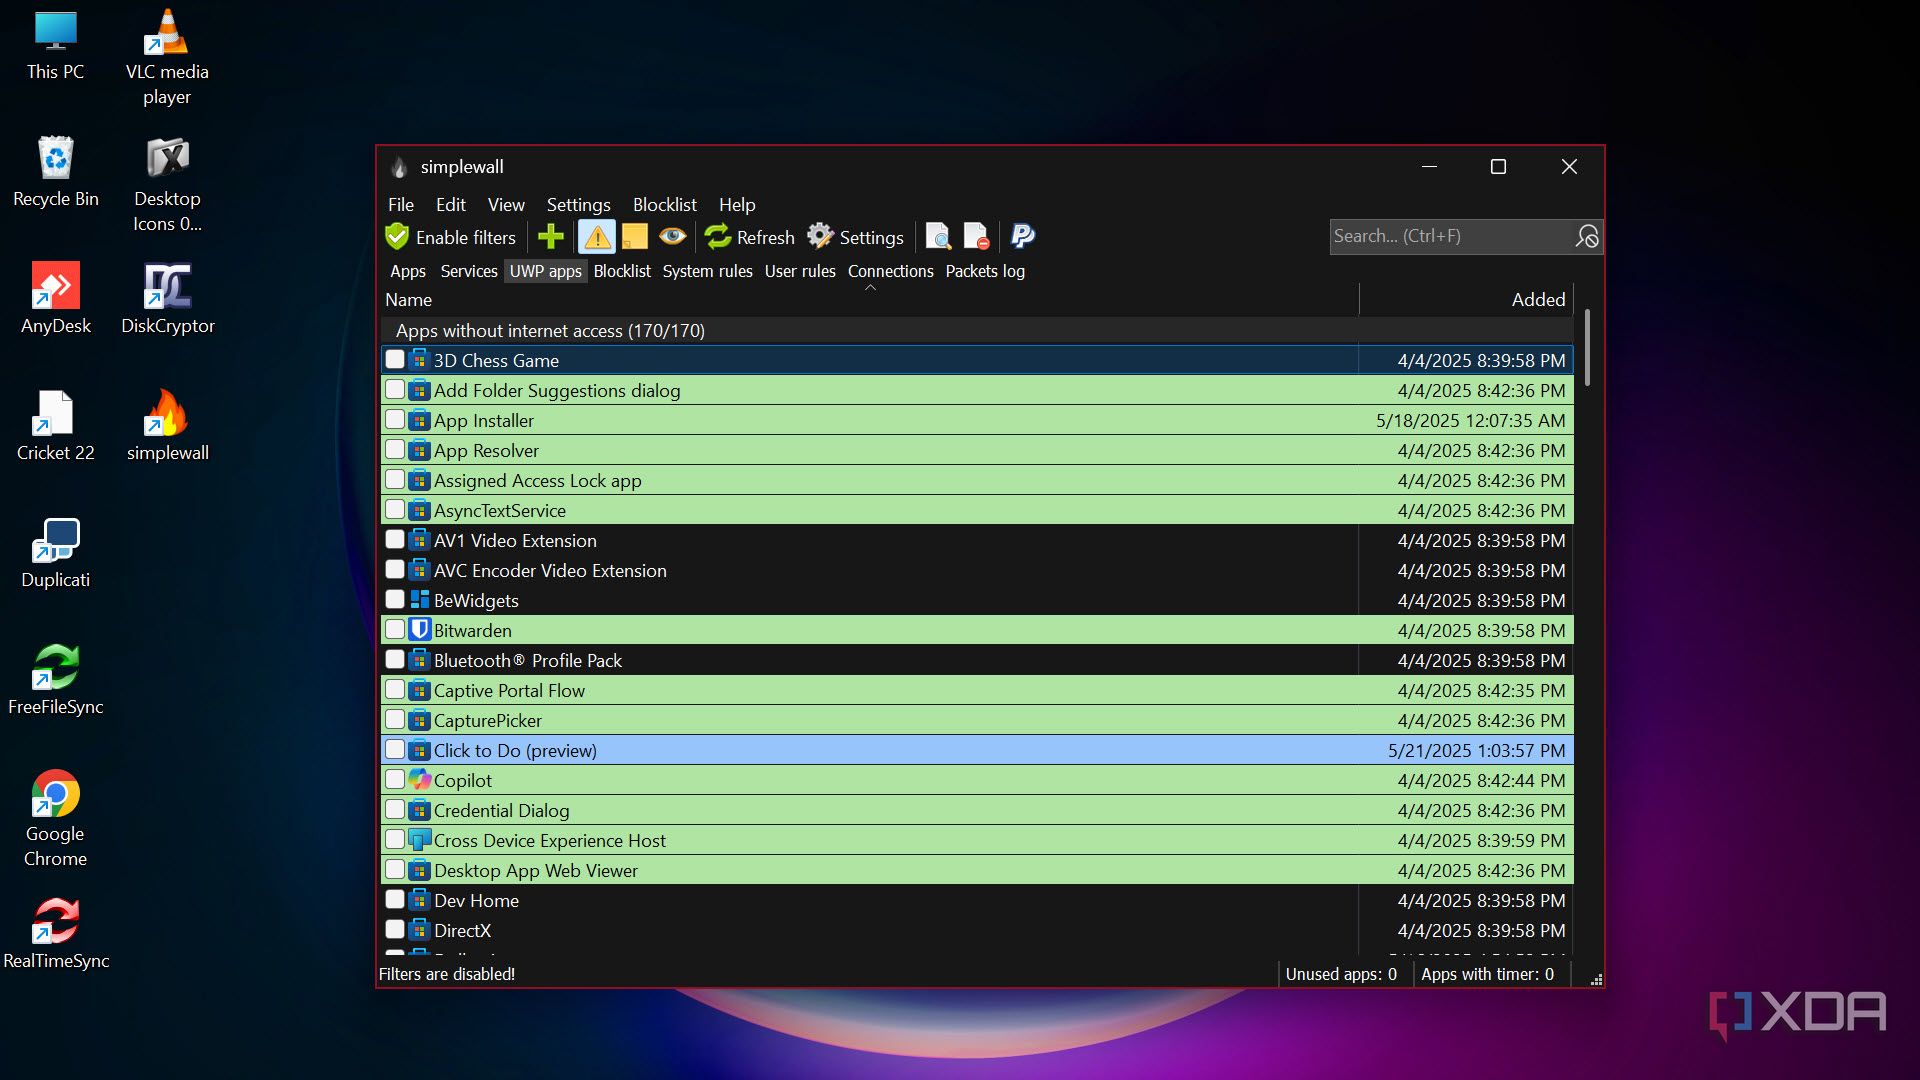Tick the Click to Do (preview) checkbox
The width and height of the screenshot is (1920, 1080).
(395, 749)
